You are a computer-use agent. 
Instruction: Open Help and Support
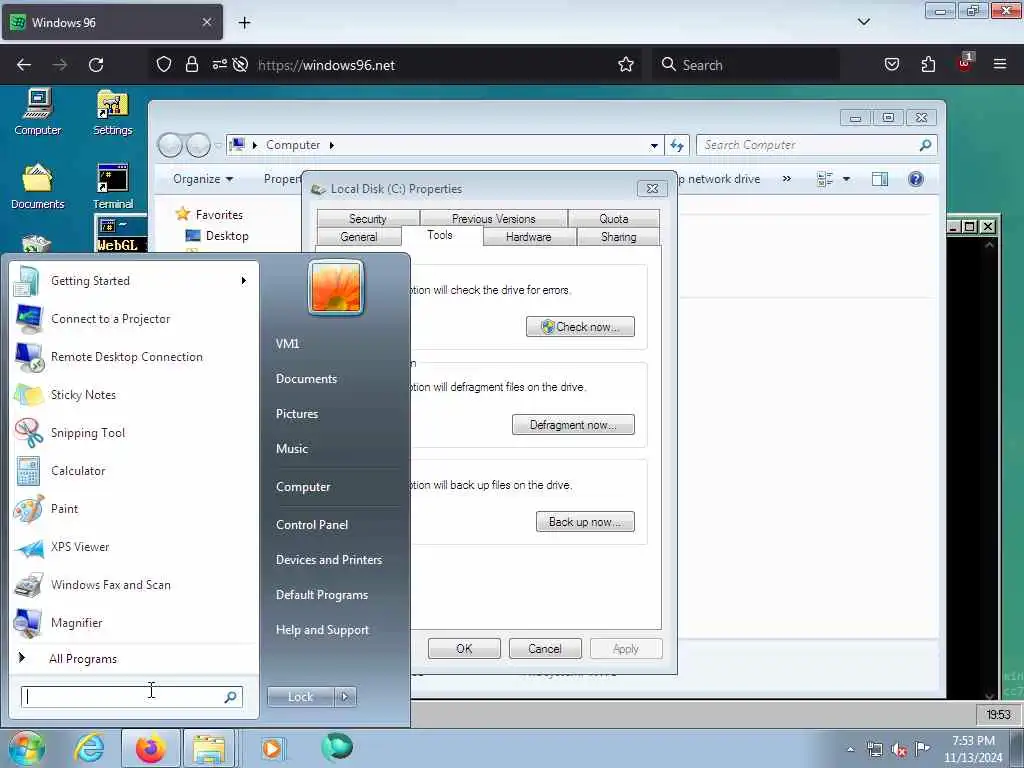(323, 630)
